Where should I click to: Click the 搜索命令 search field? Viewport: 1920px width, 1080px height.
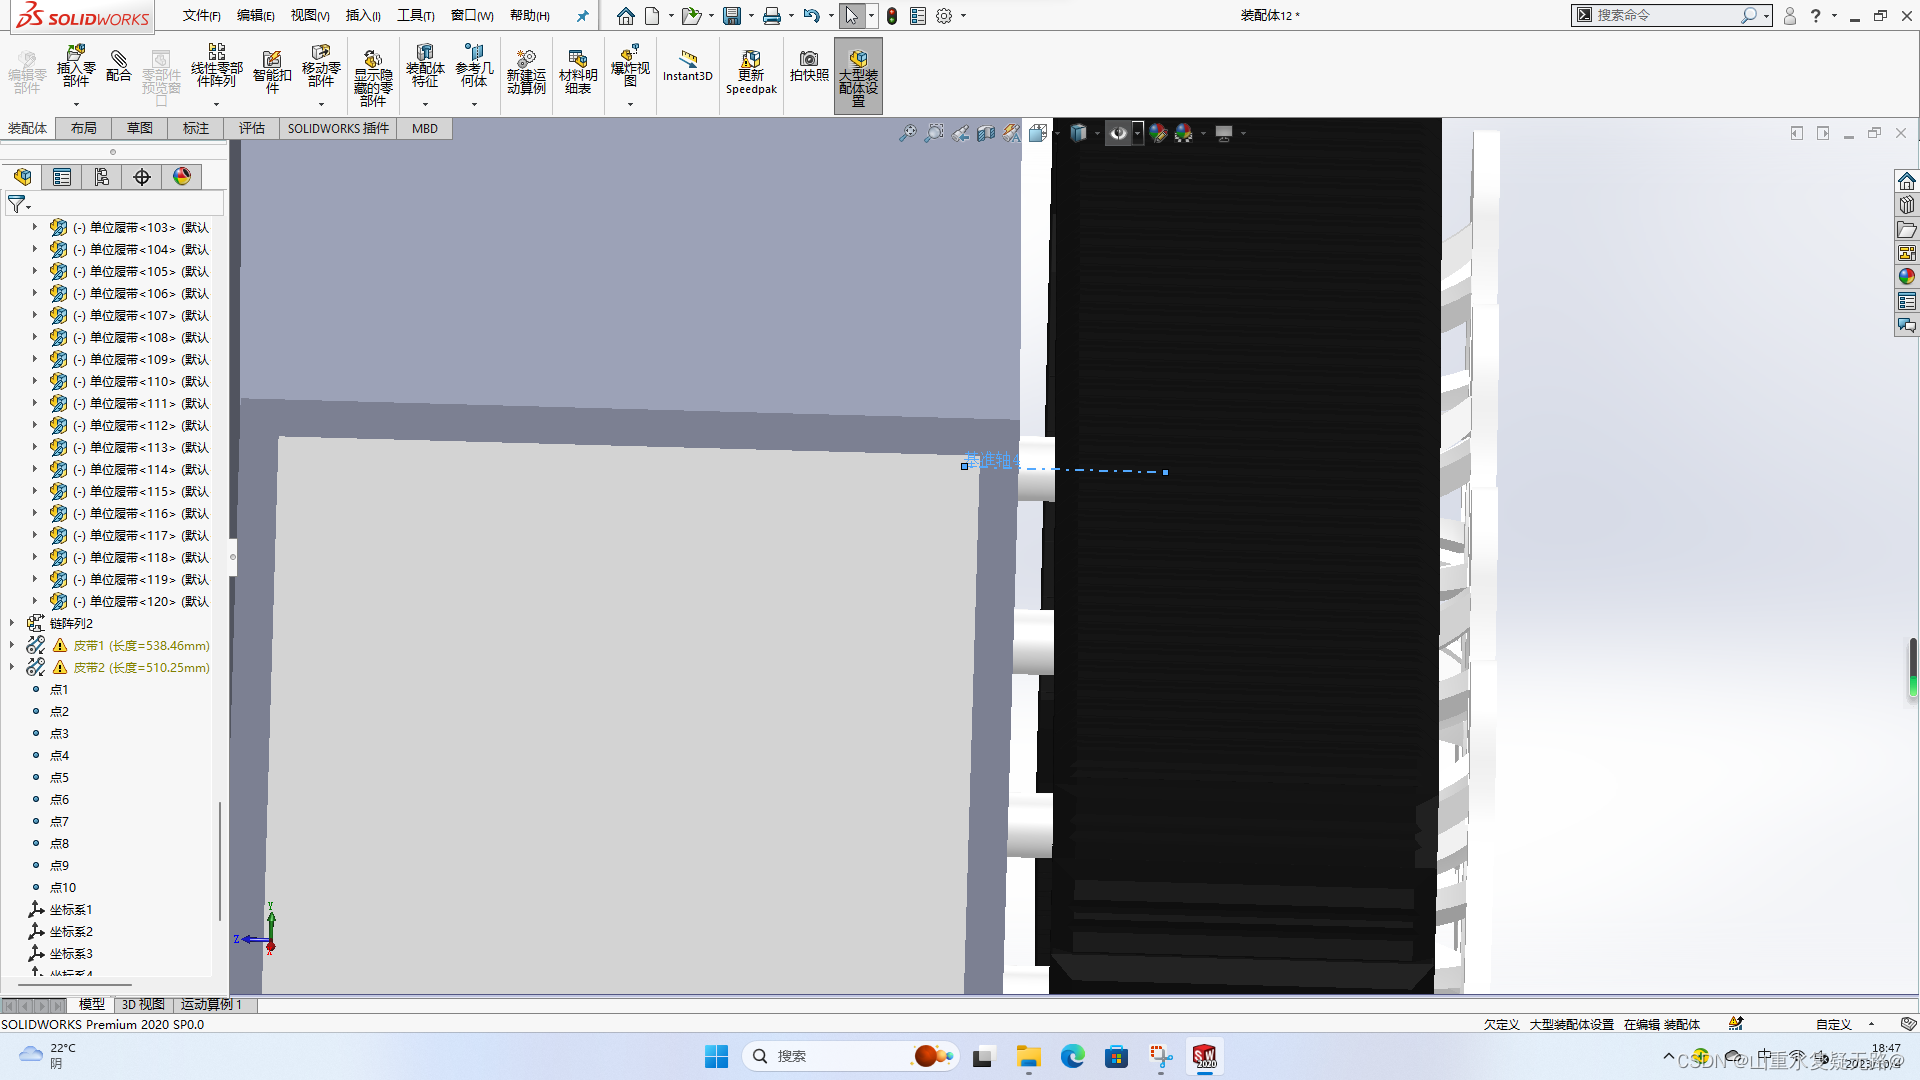point(1671,15)
